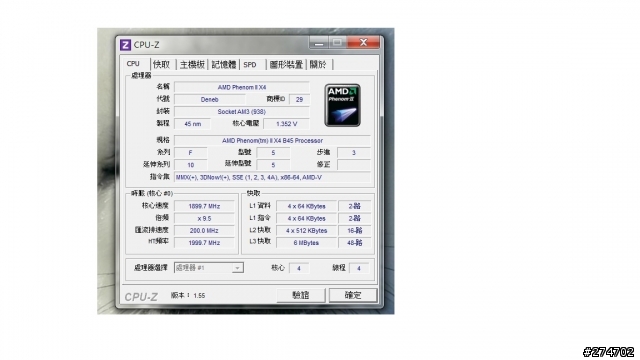Click the 驗證 button
The width and height of the screenshot is (640, 360).
click(301, 295)
